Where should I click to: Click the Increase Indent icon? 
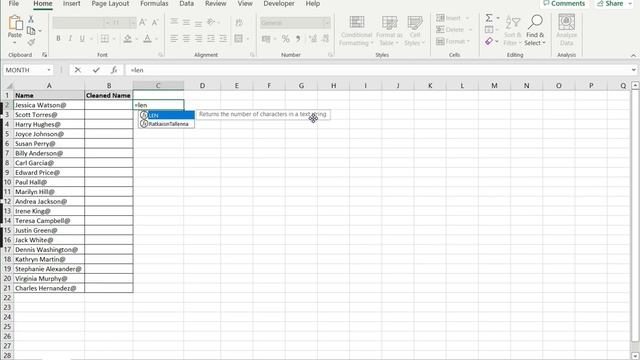[x=223, y=38]
